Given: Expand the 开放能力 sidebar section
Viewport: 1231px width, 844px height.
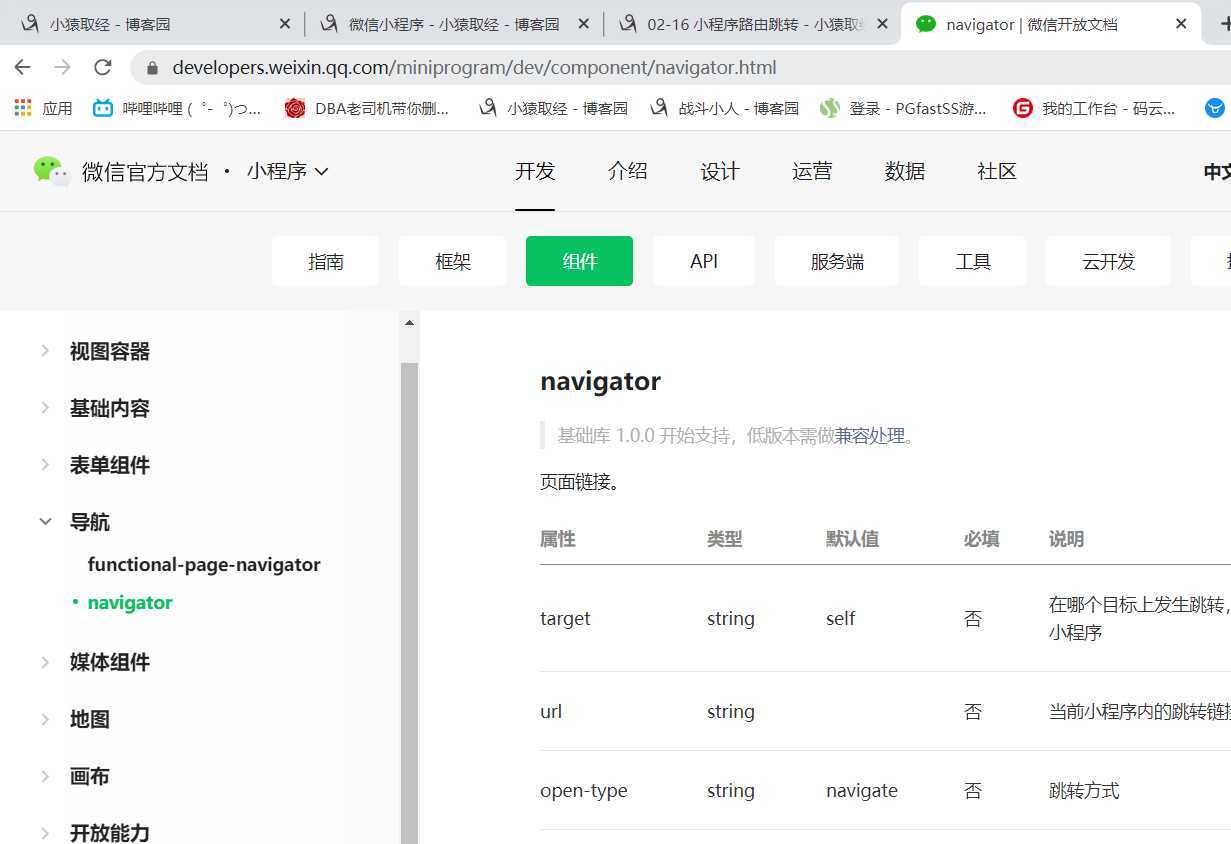Looking at the screenshot, I should pos(95,833).
